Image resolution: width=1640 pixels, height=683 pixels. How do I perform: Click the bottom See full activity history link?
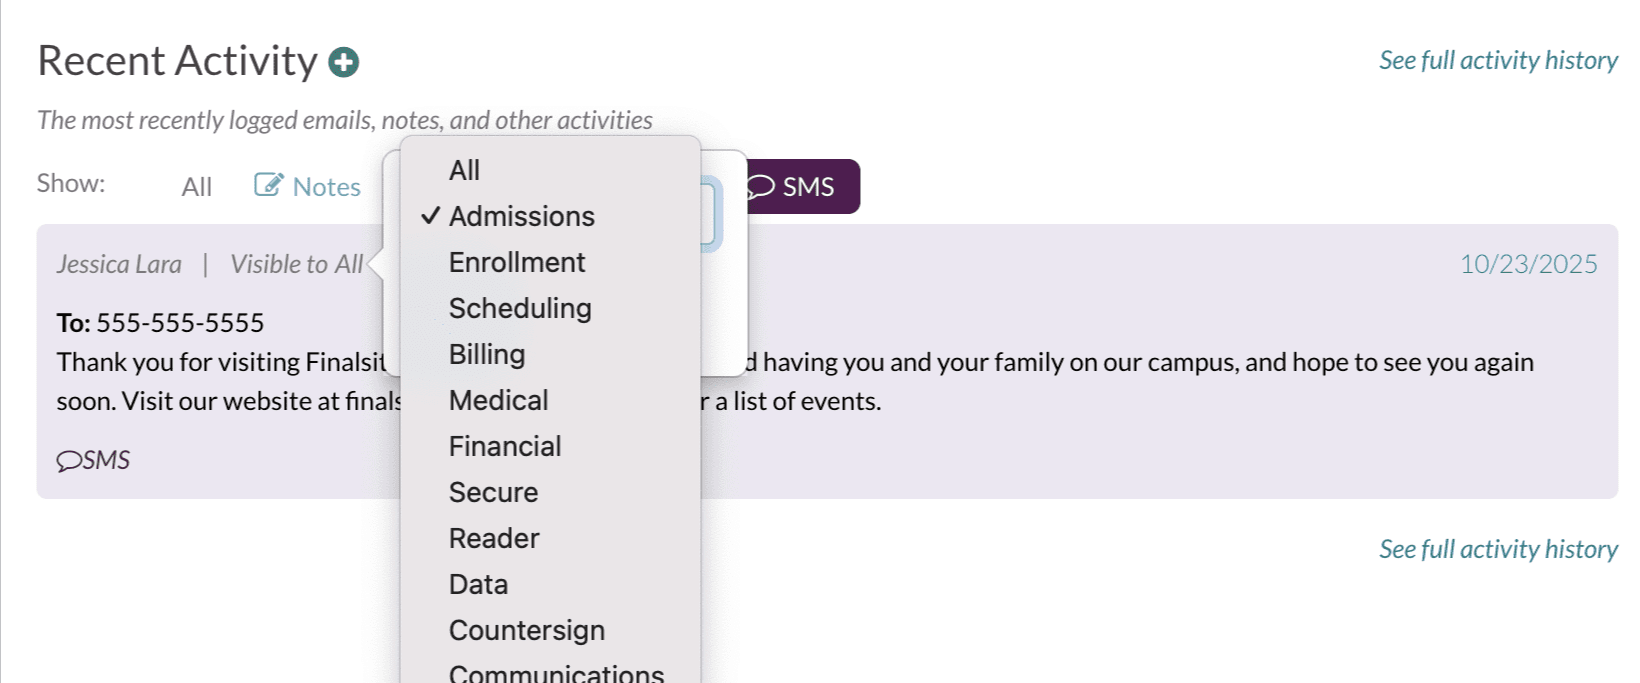1497,548
